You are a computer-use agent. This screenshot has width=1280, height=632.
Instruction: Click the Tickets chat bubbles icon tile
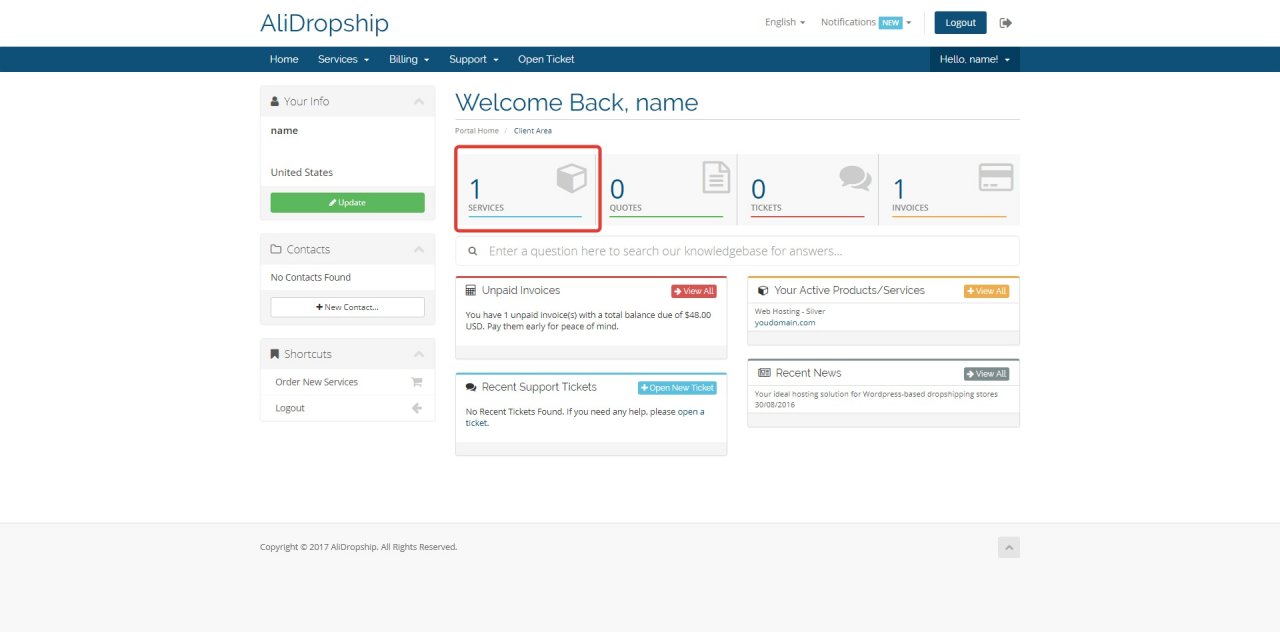855,178
